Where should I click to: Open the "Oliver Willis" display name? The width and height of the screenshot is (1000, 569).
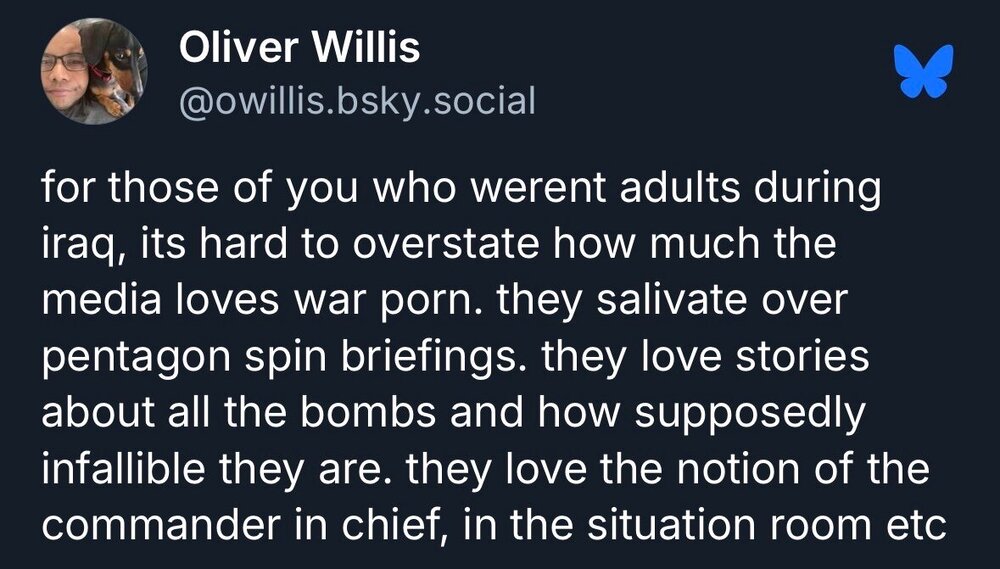pyautogui.click(x=300, y=48)
